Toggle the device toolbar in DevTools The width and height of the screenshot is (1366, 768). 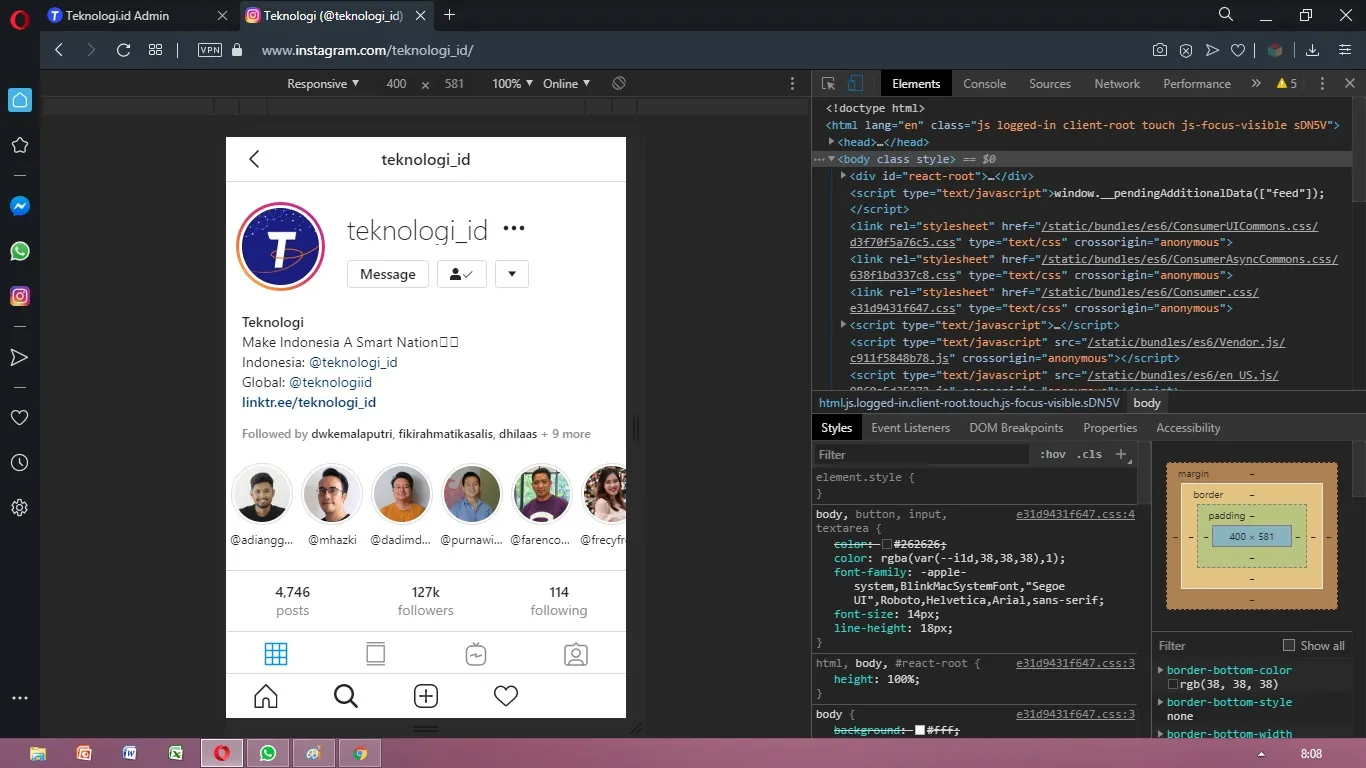(855, 84)
